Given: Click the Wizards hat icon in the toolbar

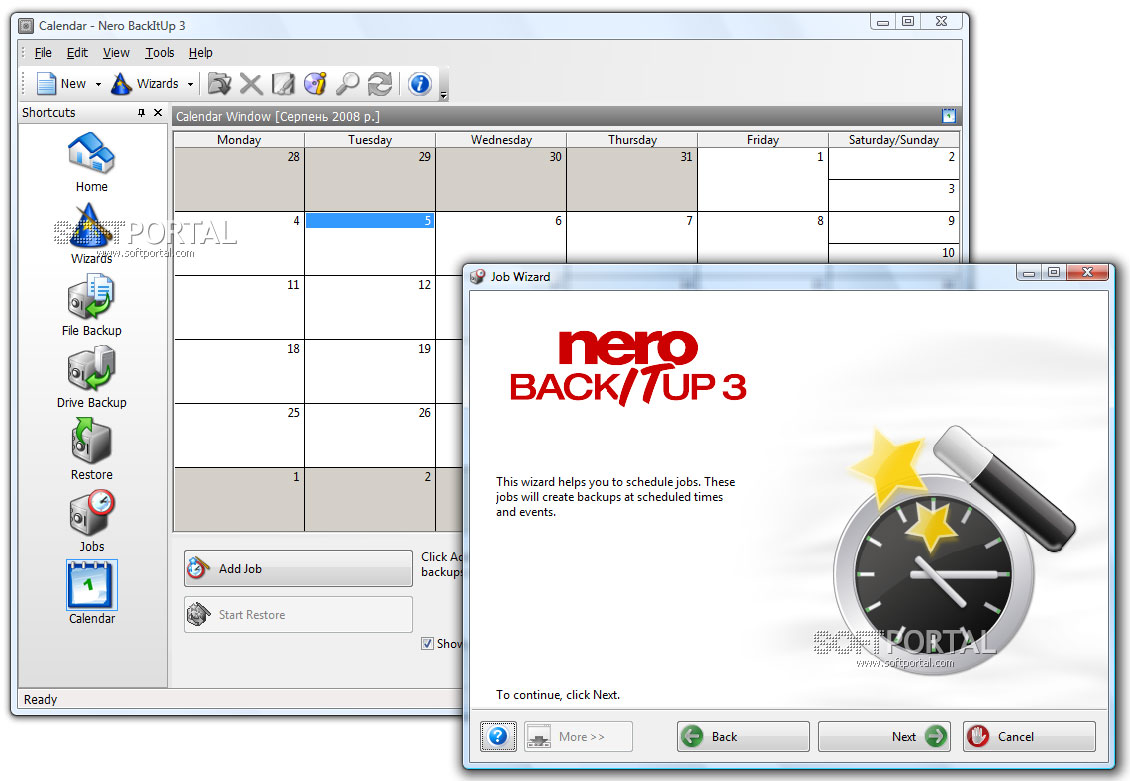Looking at the screenshot, I should [121, 84].
